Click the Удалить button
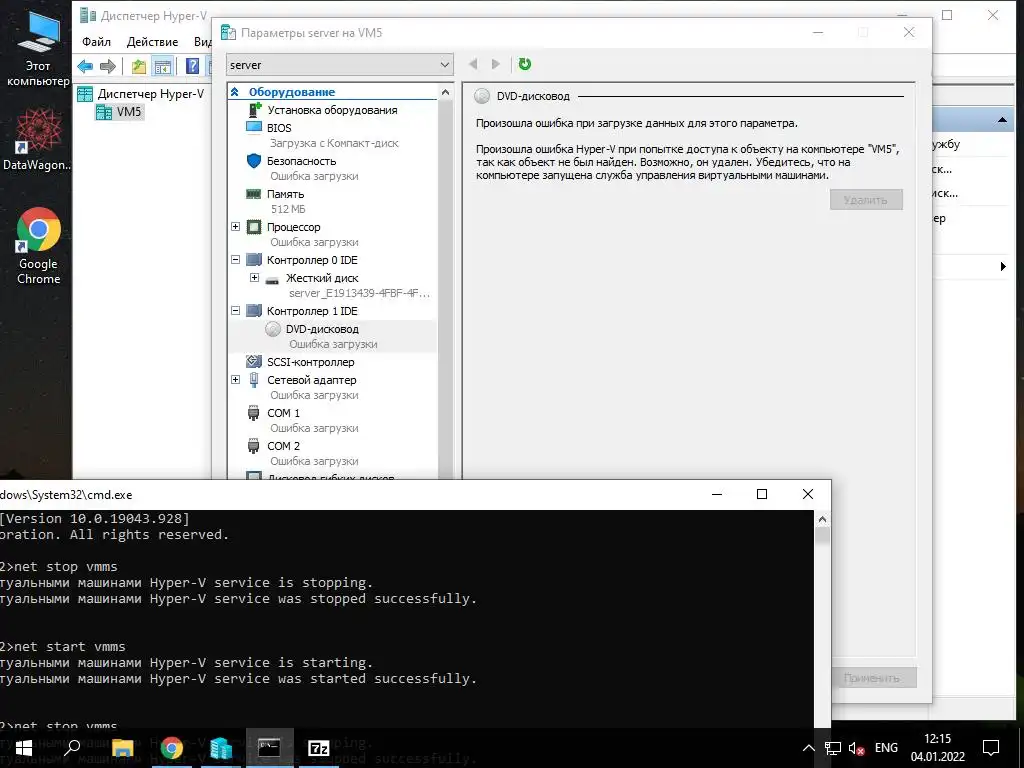The width and height of the screenshot is (1024, 768). [x=866, y=200]
